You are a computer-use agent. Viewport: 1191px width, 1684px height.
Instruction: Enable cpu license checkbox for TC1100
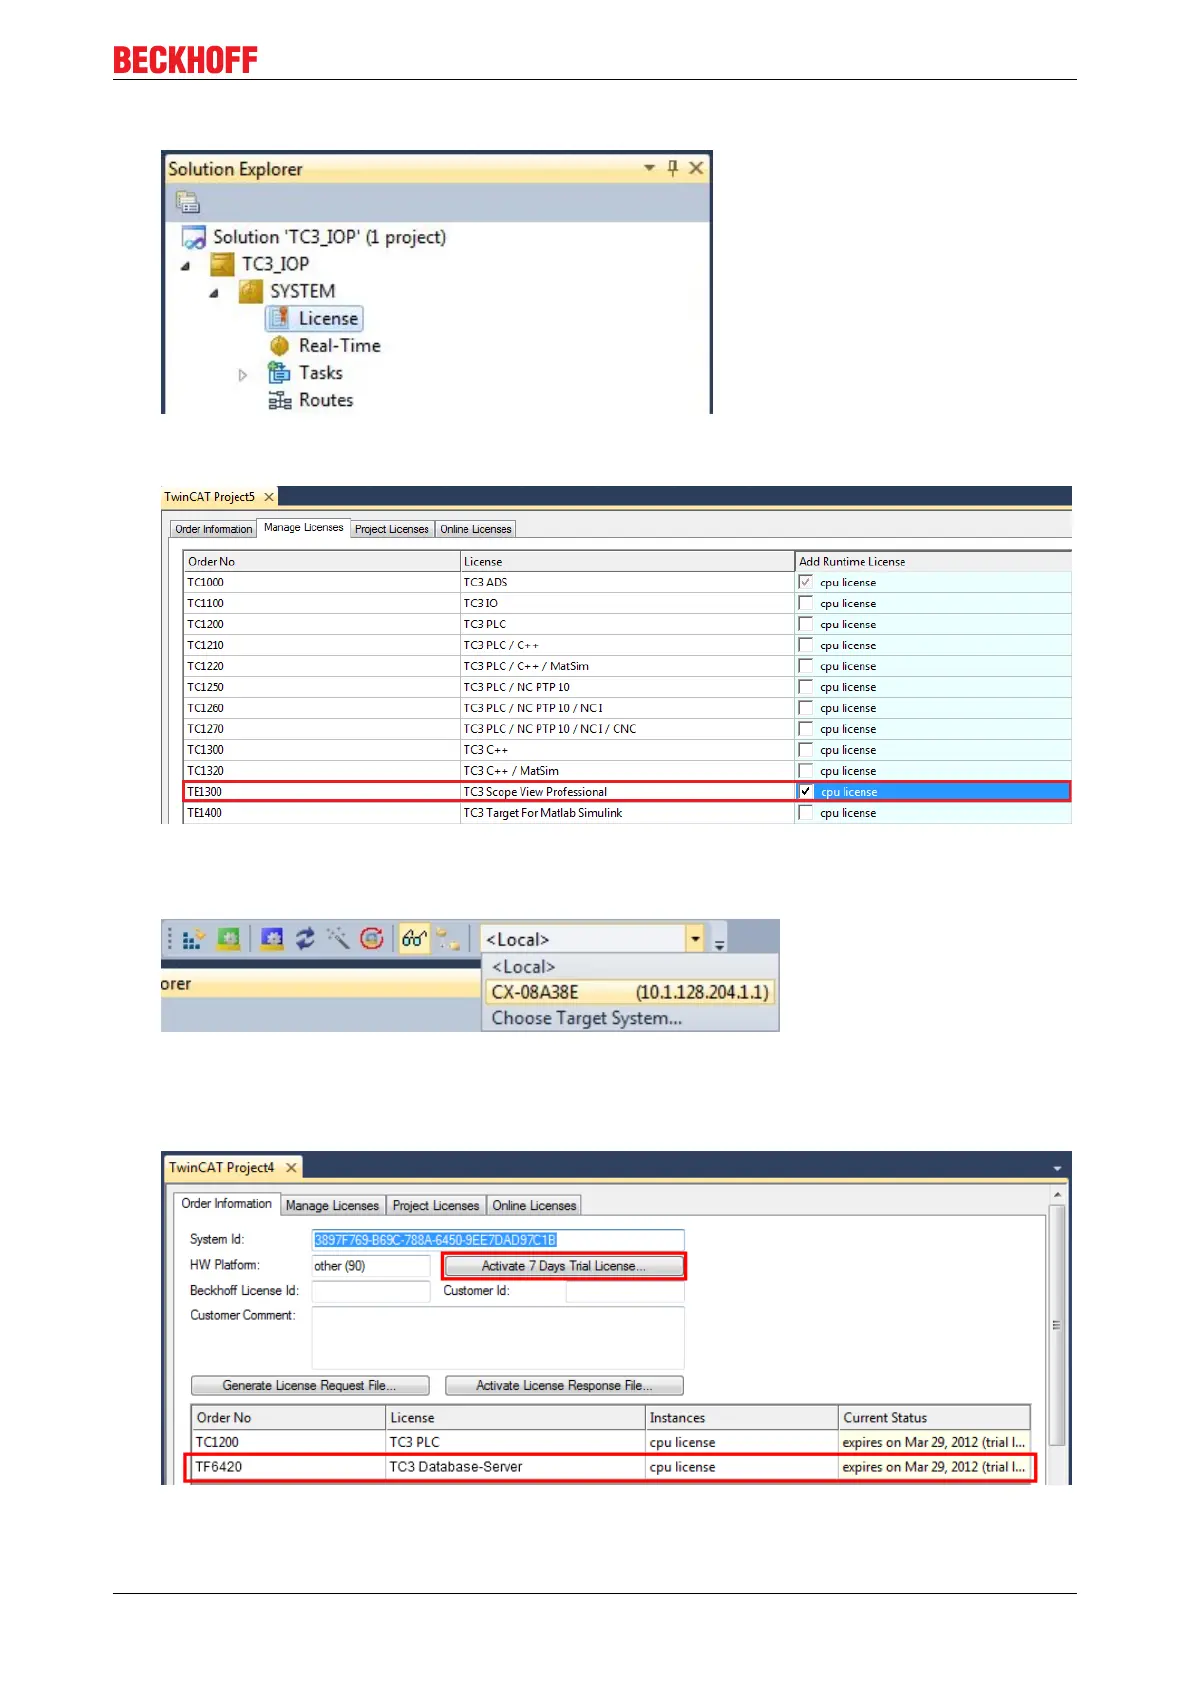806,603
